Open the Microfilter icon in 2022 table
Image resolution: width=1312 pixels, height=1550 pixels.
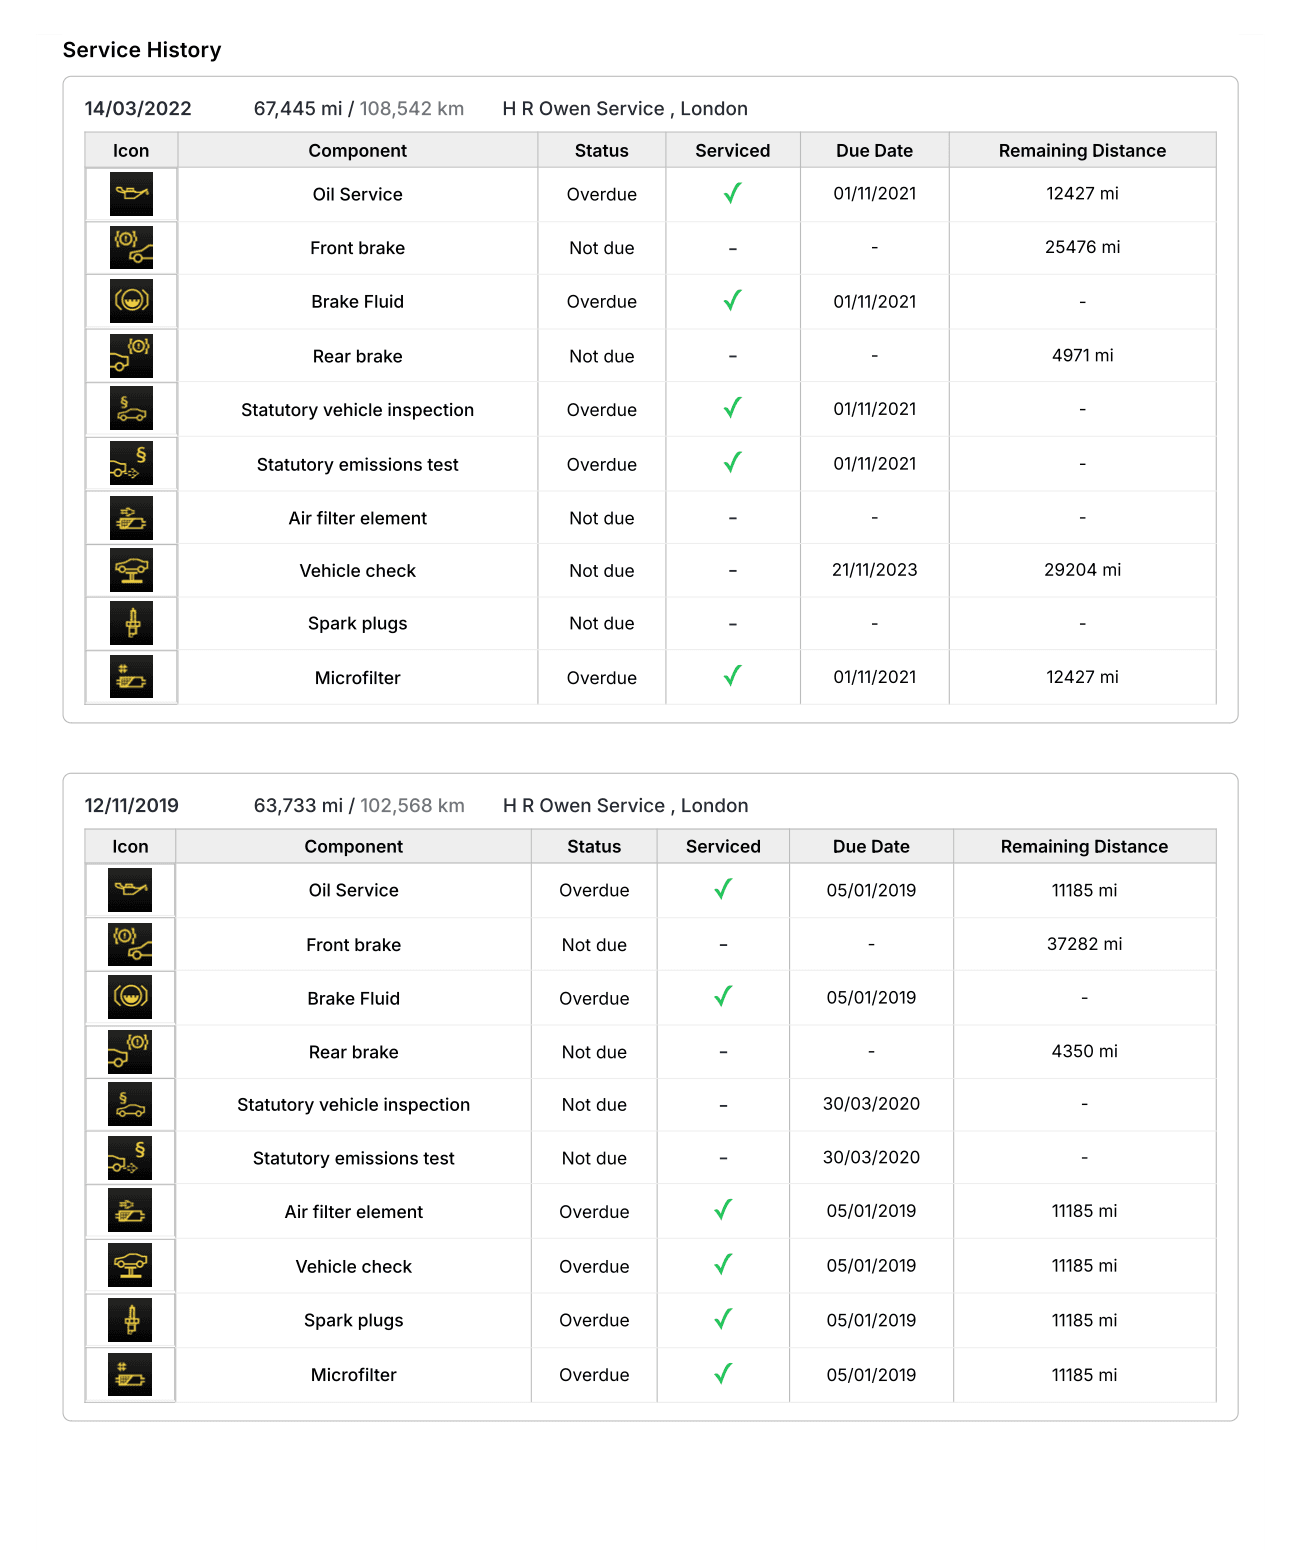pyautogui.click(x=130, y=677)
